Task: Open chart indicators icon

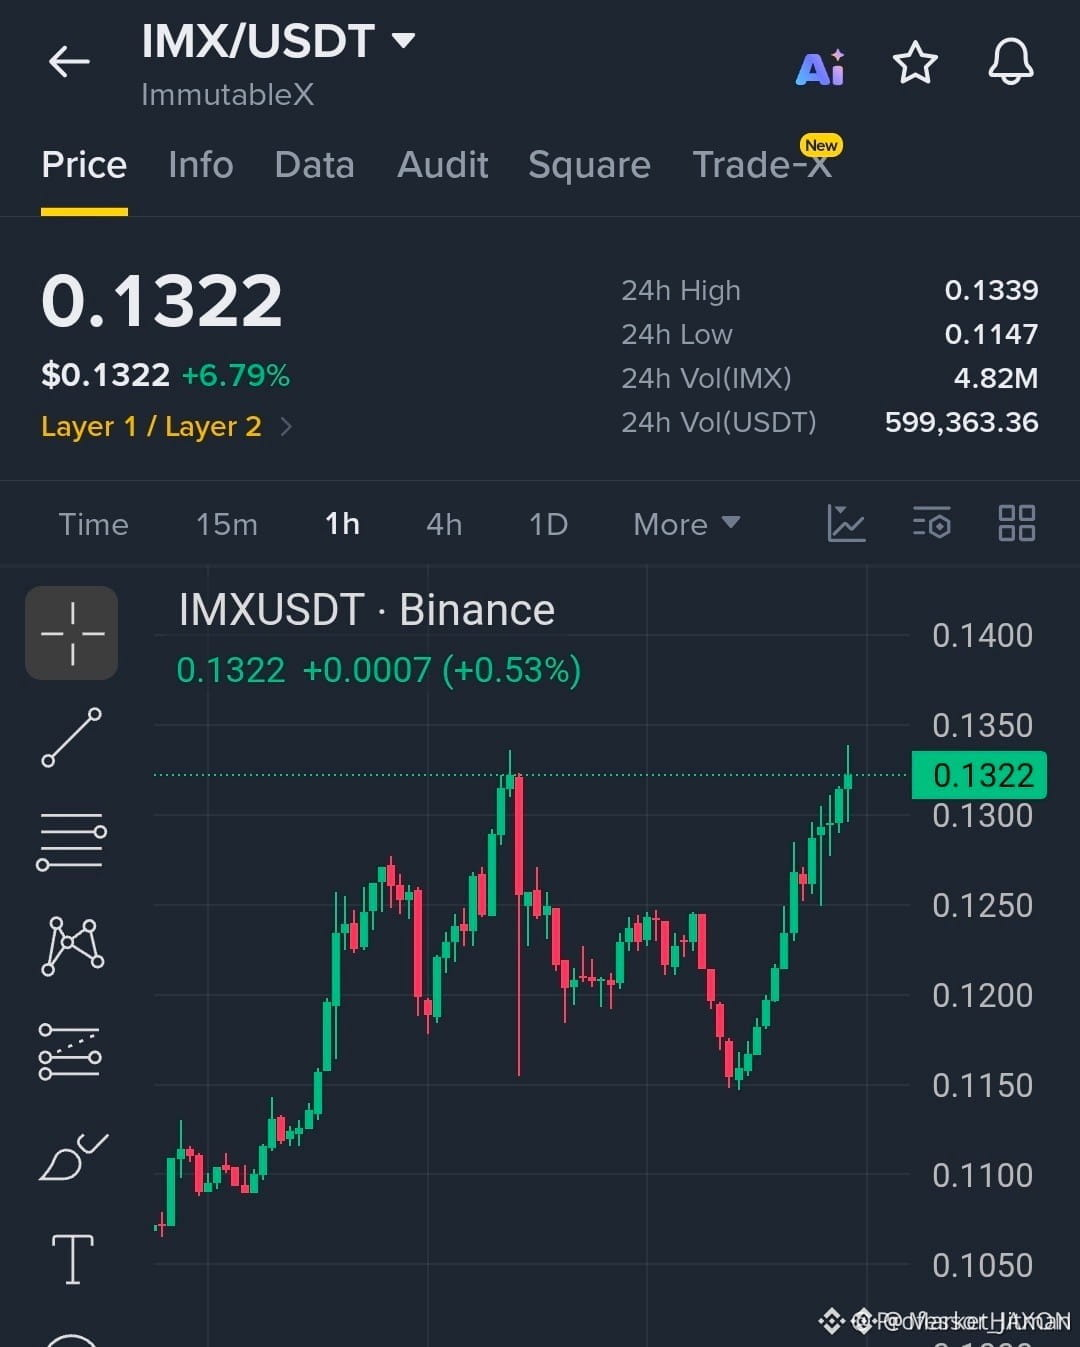Action: pyautogui.click(x=846, y=523)
